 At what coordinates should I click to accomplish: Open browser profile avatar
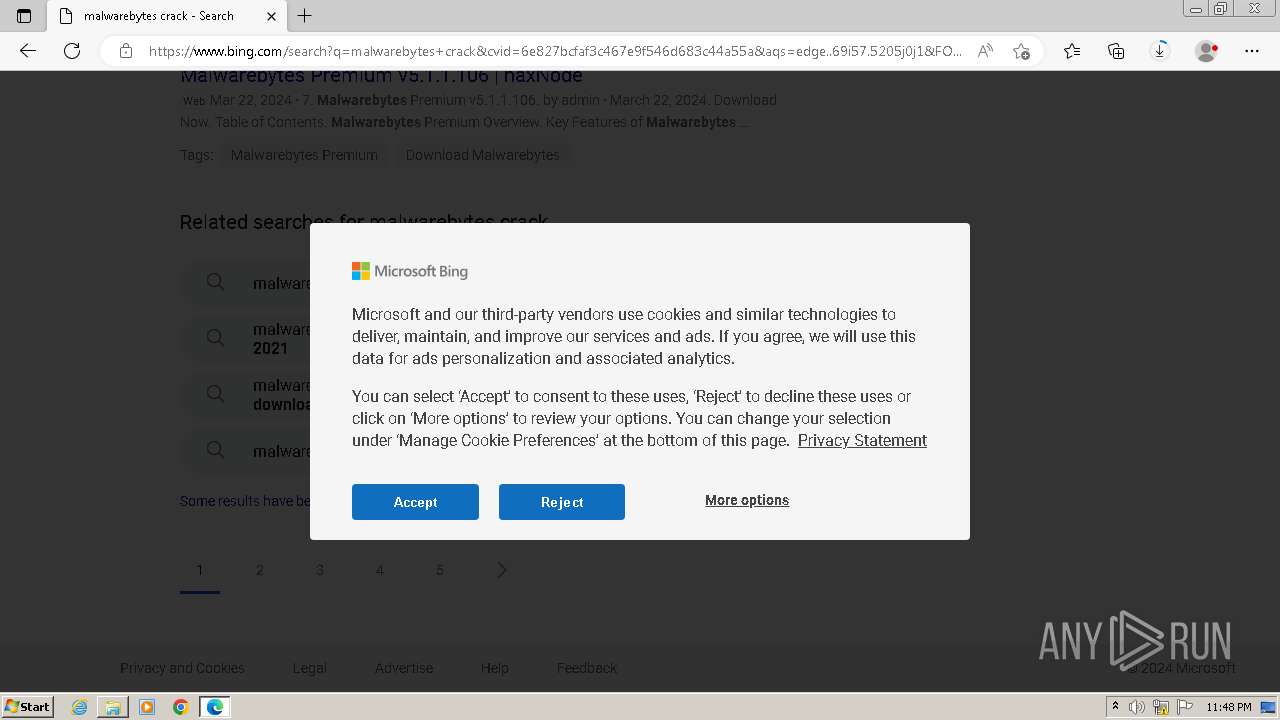coord(1207,51)
